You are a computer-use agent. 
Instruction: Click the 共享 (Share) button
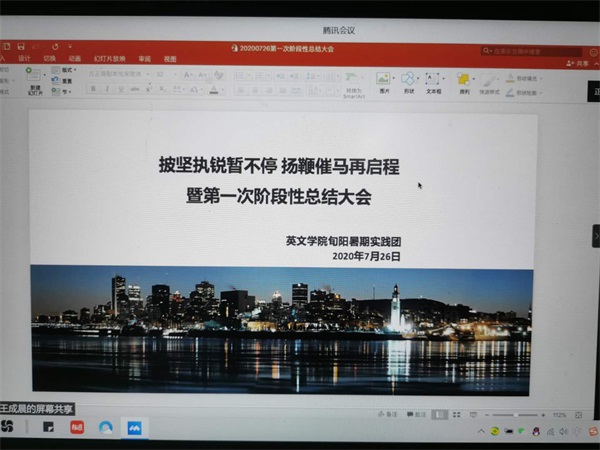(577, 63)
